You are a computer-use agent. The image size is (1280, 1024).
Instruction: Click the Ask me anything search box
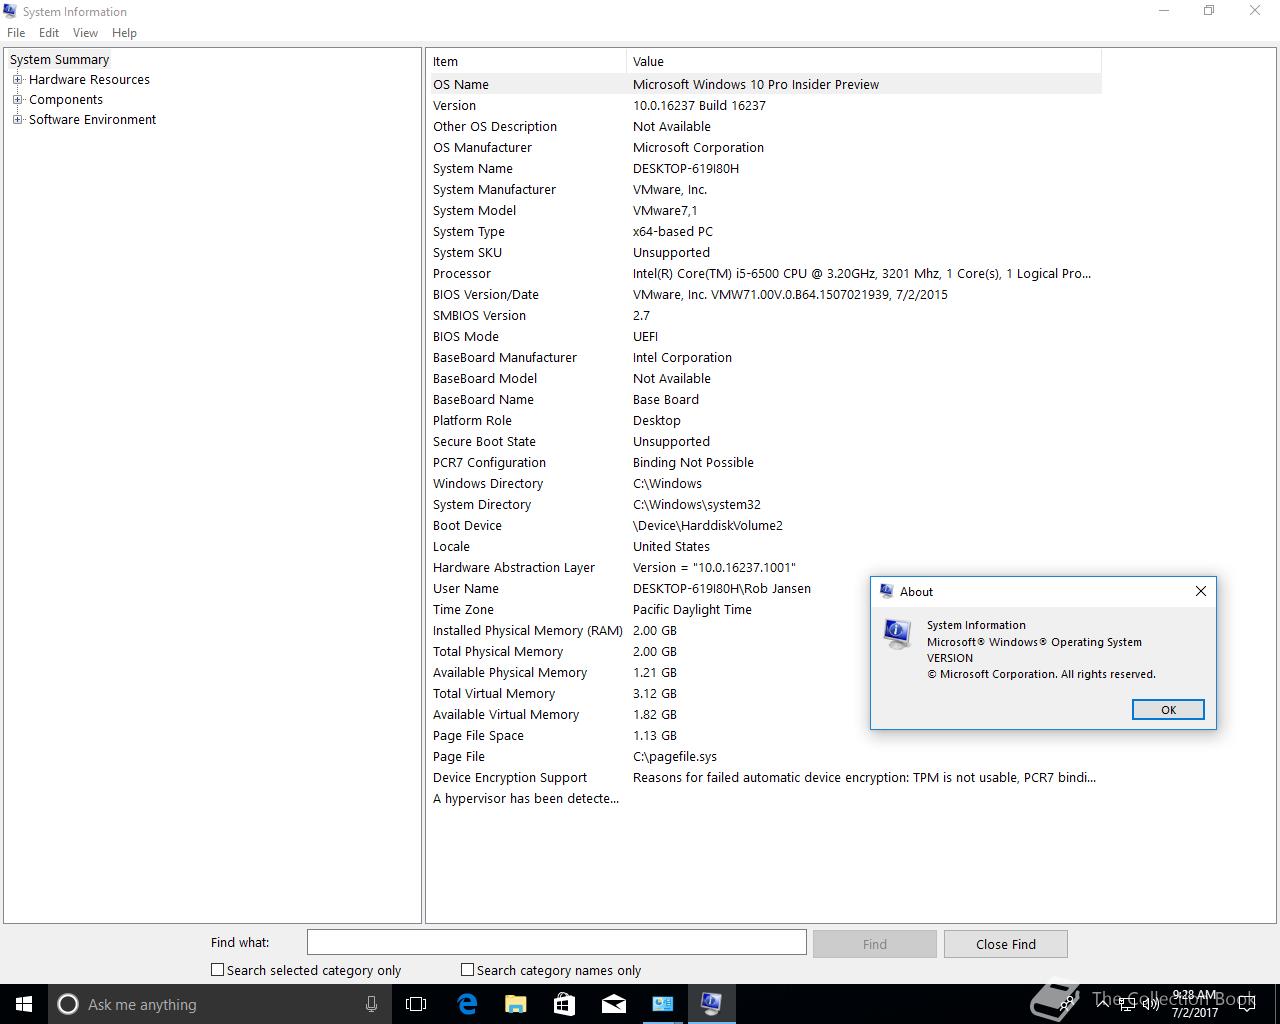(x=218, y=1004)
